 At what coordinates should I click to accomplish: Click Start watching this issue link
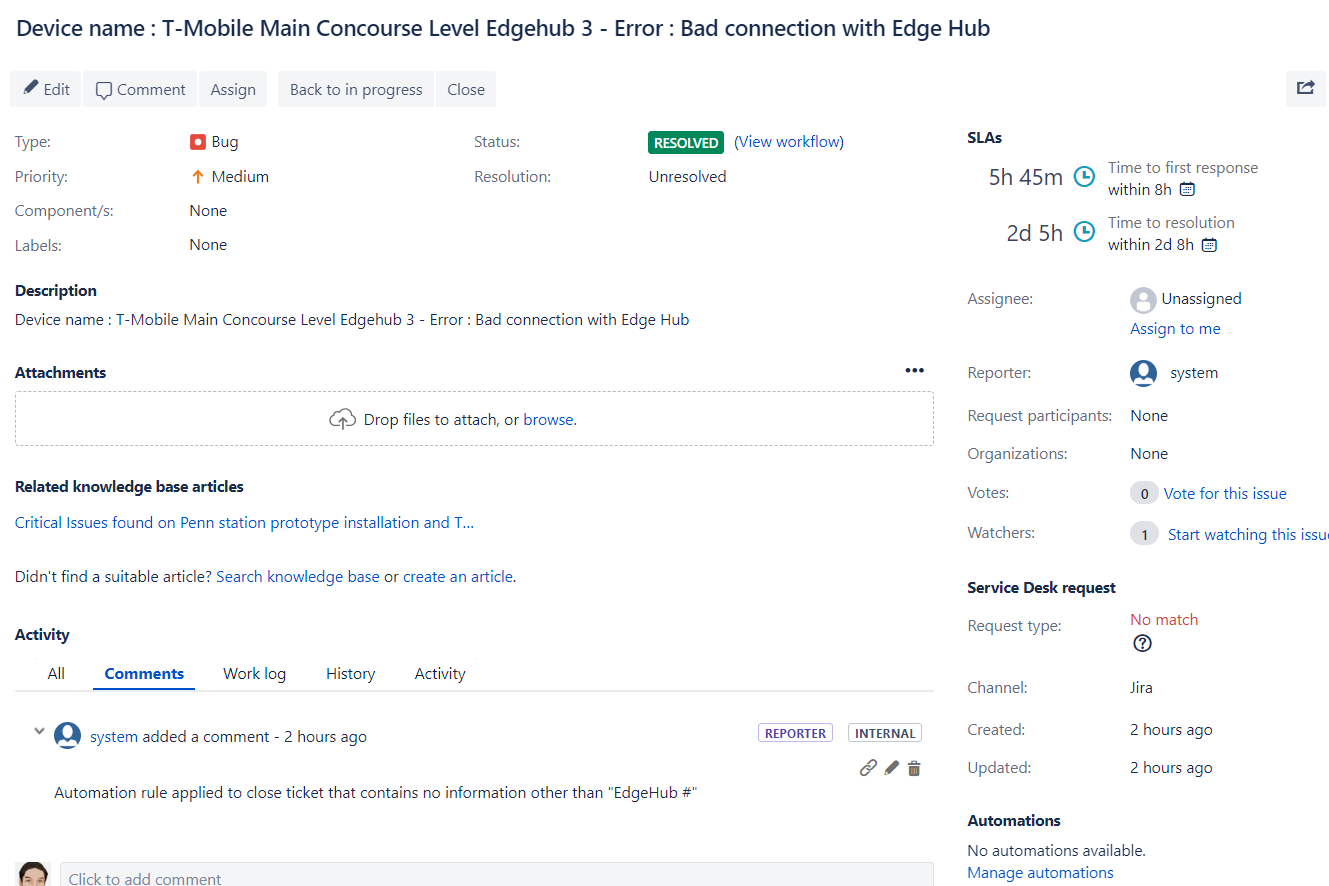coord(1248,534)
